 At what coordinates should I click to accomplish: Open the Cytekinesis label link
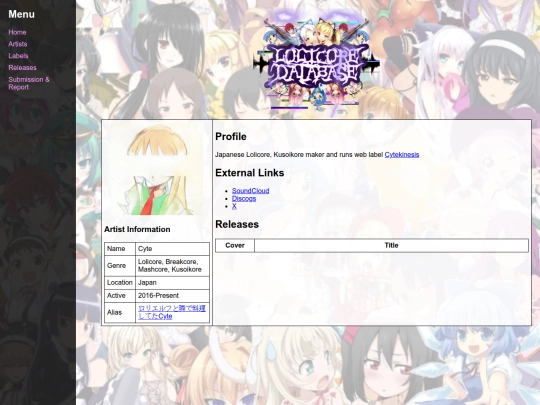coord(402,155)
